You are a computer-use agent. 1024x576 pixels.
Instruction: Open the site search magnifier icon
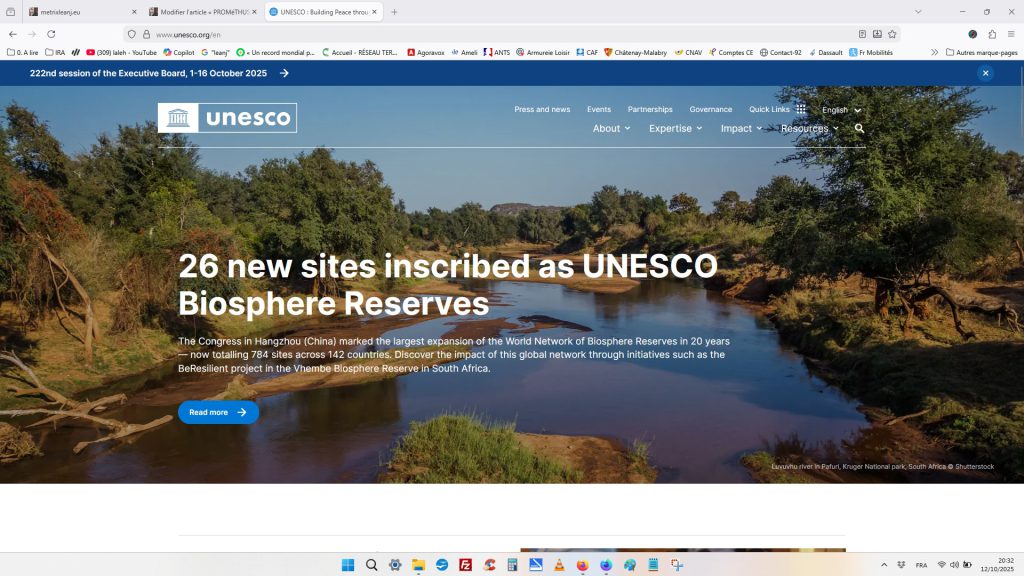(859, 129)
